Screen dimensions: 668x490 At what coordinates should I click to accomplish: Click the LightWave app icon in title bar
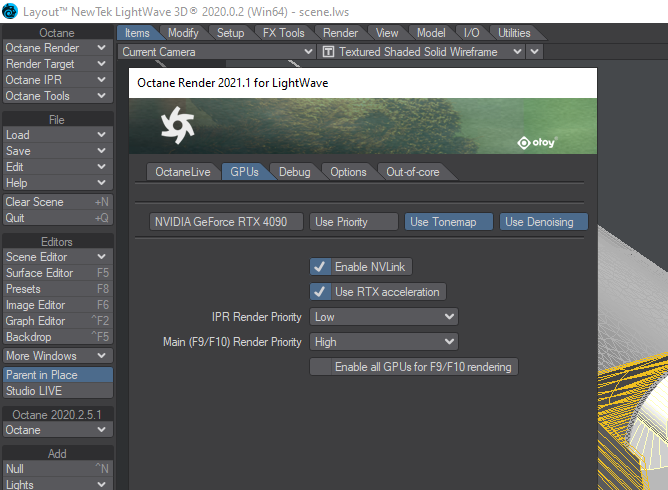pyautogui.click(x=10, y=11)
